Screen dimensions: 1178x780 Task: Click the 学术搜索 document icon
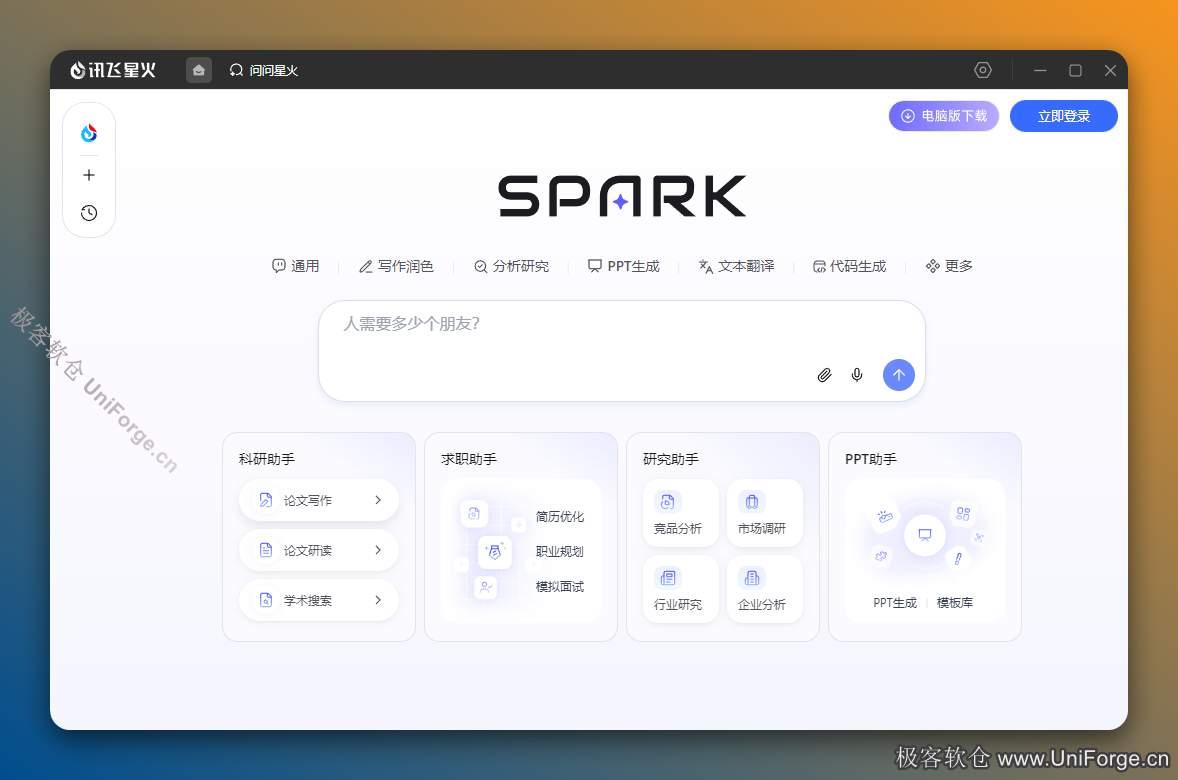pos(265,600)
